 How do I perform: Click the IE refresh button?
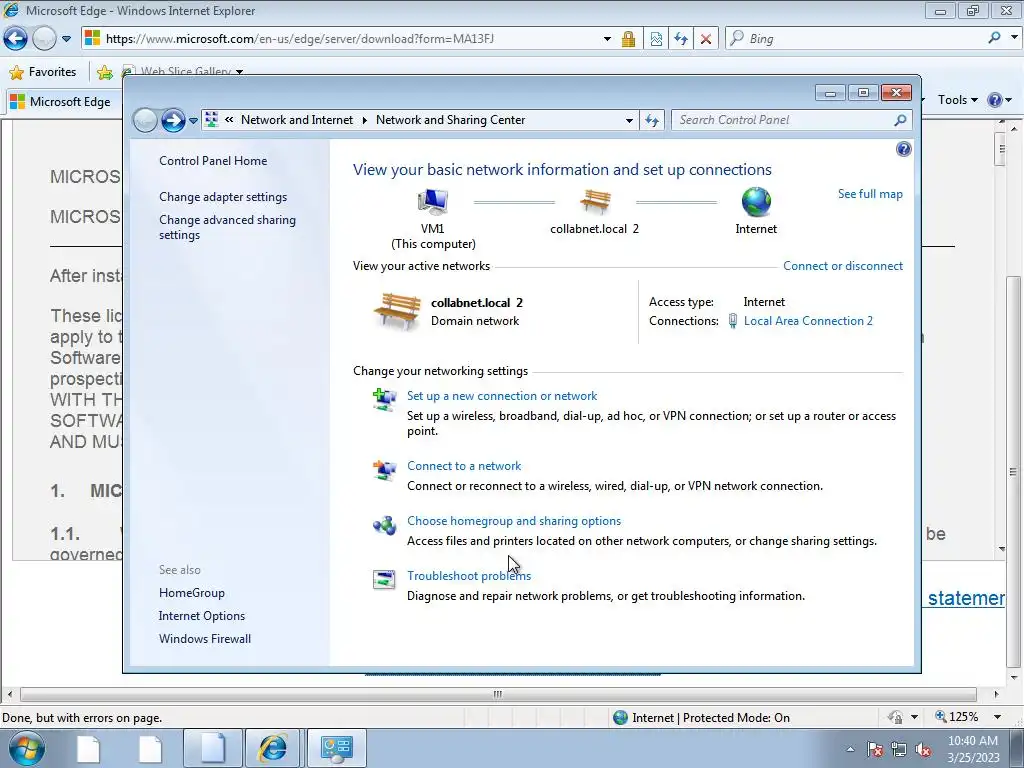tap(680, 39)
